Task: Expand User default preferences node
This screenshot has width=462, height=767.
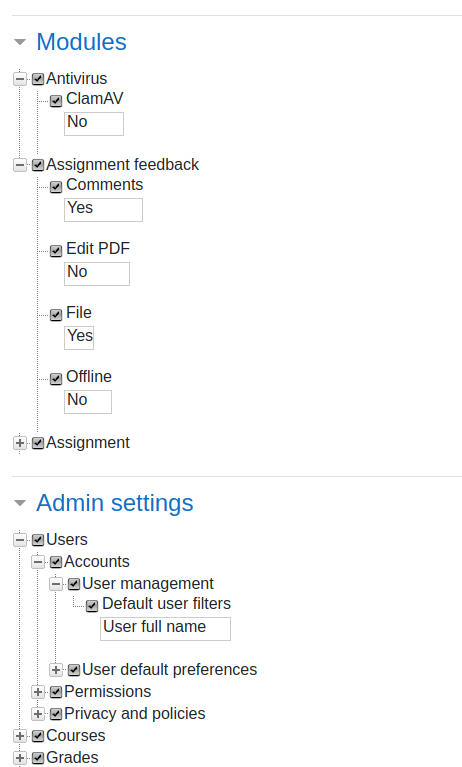Action: point(56,670)
